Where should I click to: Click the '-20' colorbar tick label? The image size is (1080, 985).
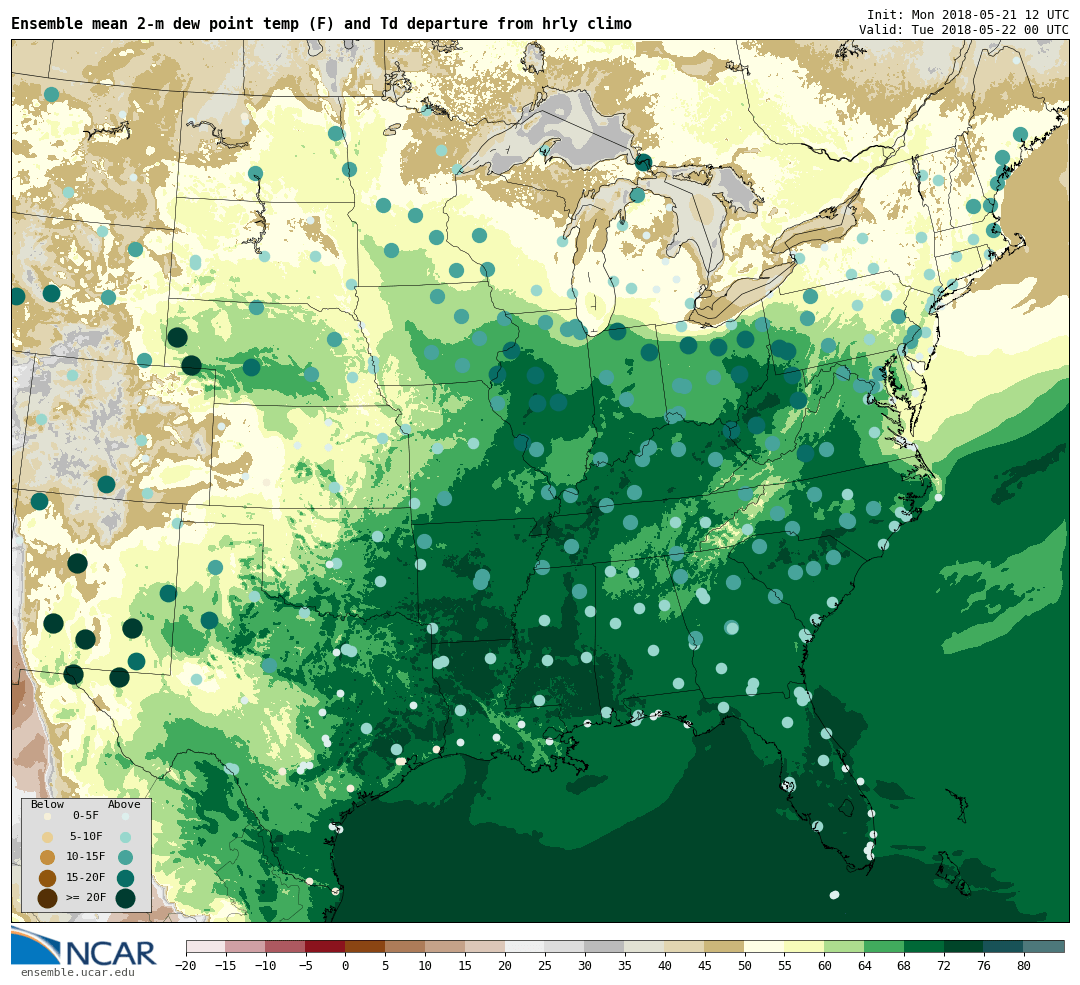point(186,966)
